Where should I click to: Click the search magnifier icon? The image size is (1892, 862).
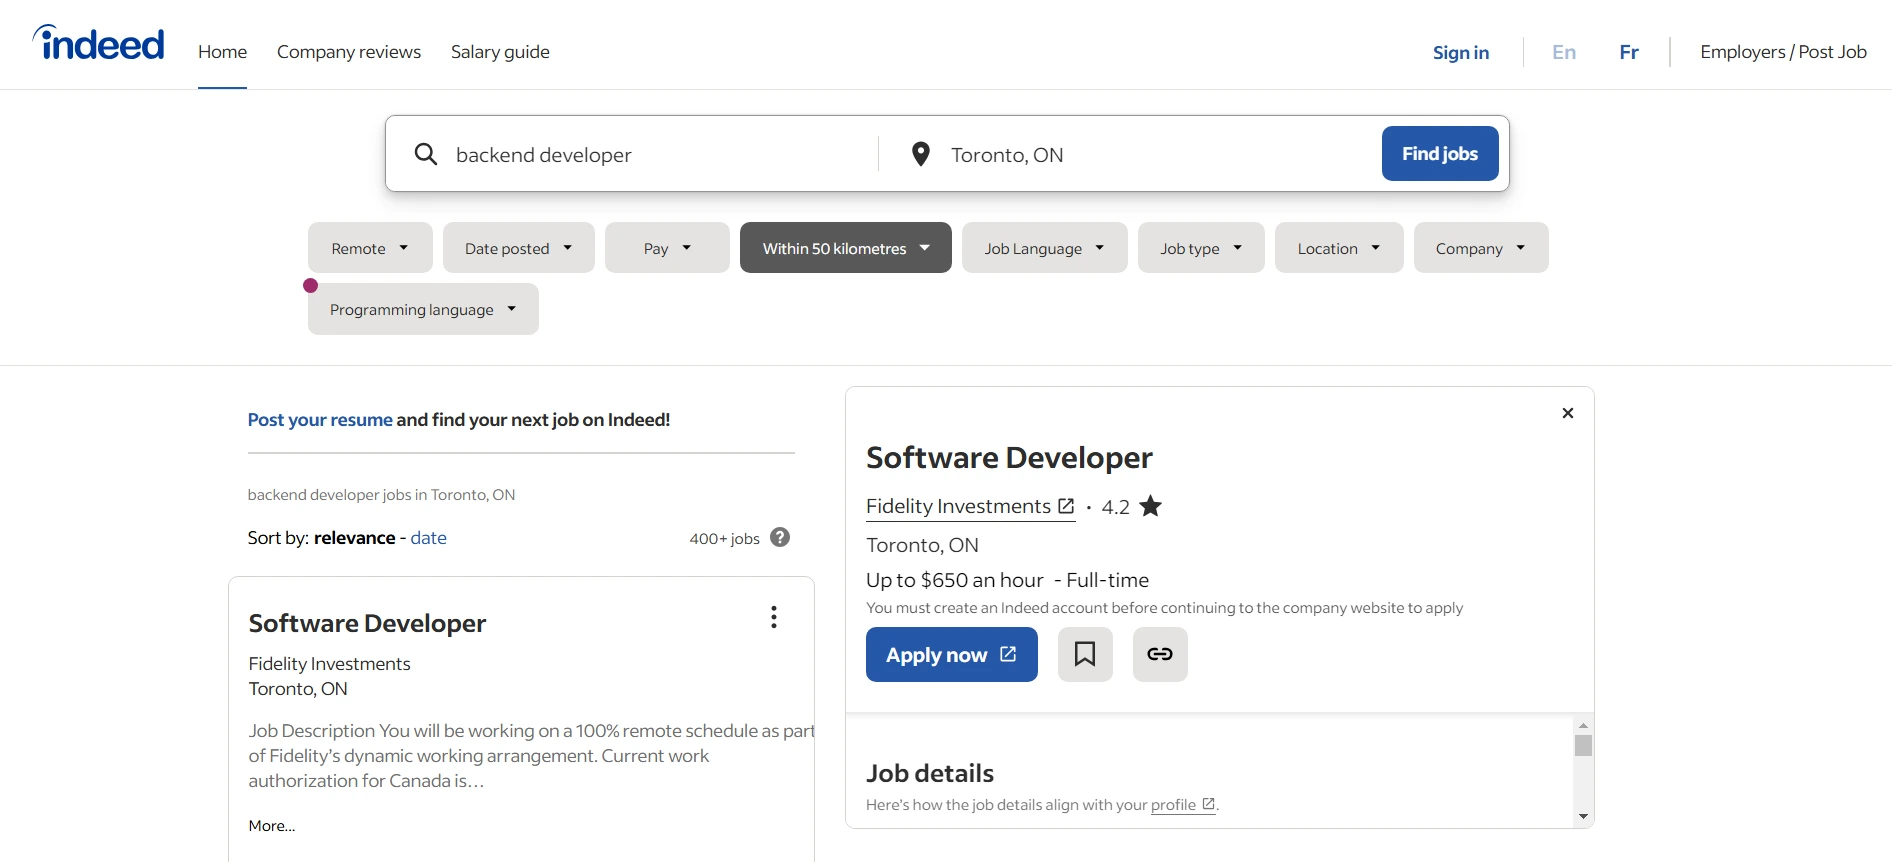tap(426, 154)
